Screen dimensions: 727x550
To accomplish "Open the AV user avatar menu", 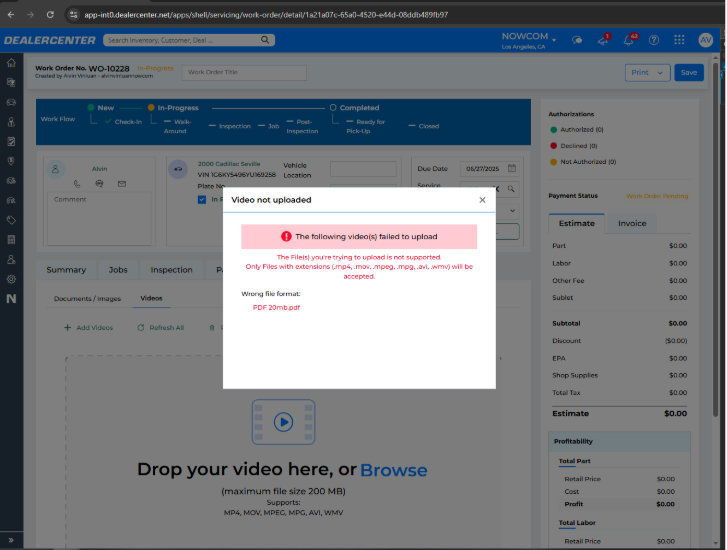I will tap(705, 40).
